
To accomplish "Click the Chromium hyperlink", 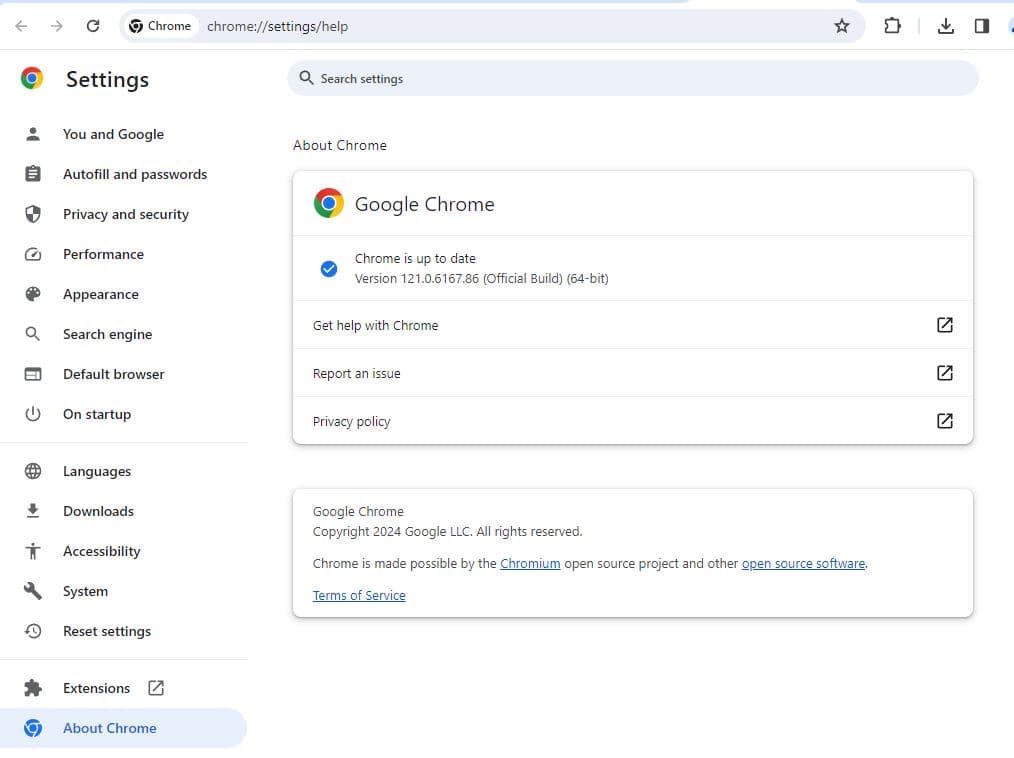I will tap(530, 563).
